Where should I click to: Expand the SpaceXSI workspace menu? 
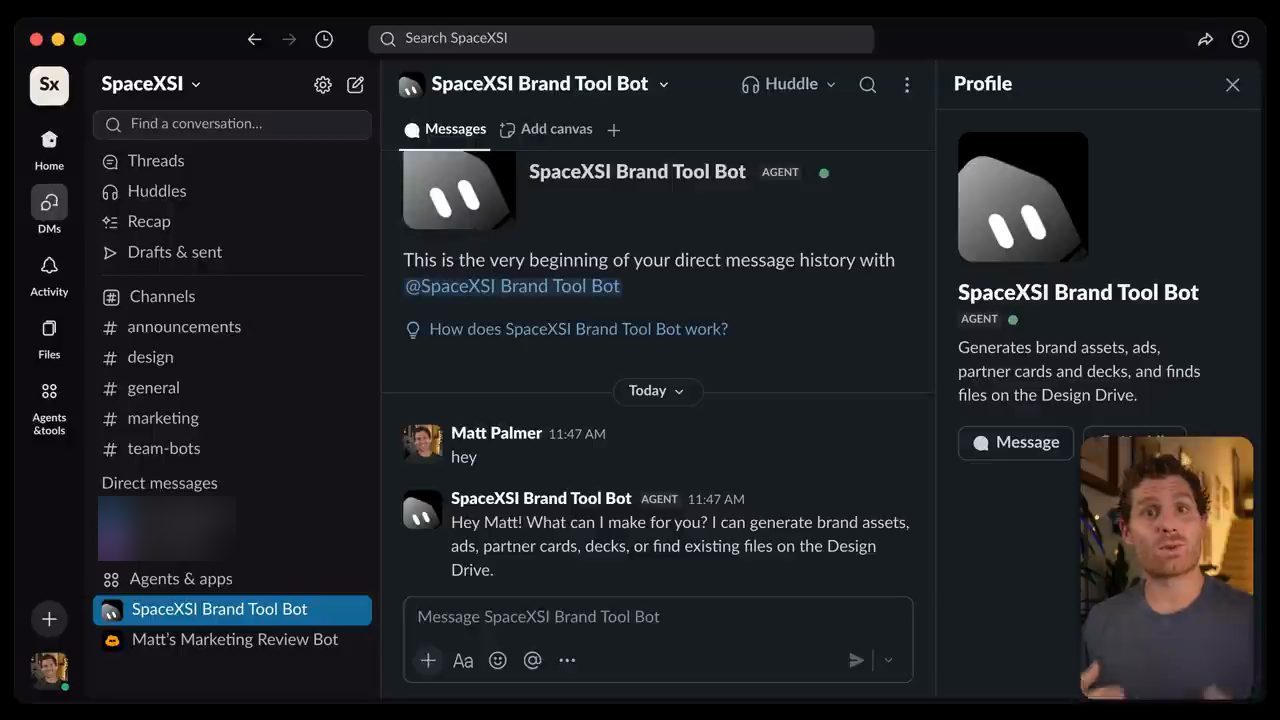click(x=151, y=84)
